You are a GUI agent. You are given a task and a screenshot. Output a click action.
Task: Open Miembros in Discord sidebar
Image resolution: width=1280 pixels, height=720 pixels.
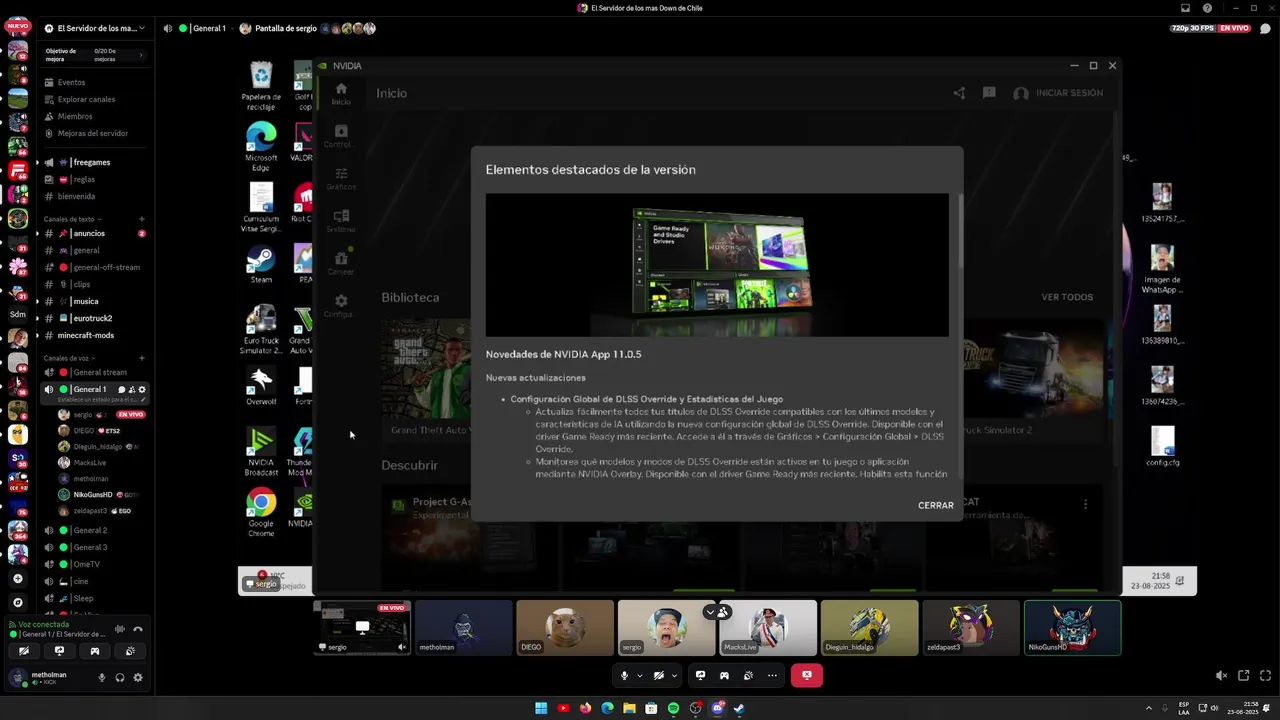point(94,116)
